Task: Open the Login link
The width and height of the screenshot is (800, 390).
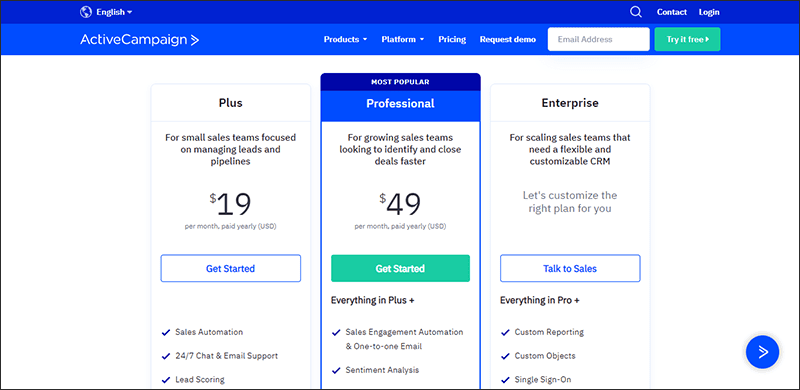Action: 709,12
